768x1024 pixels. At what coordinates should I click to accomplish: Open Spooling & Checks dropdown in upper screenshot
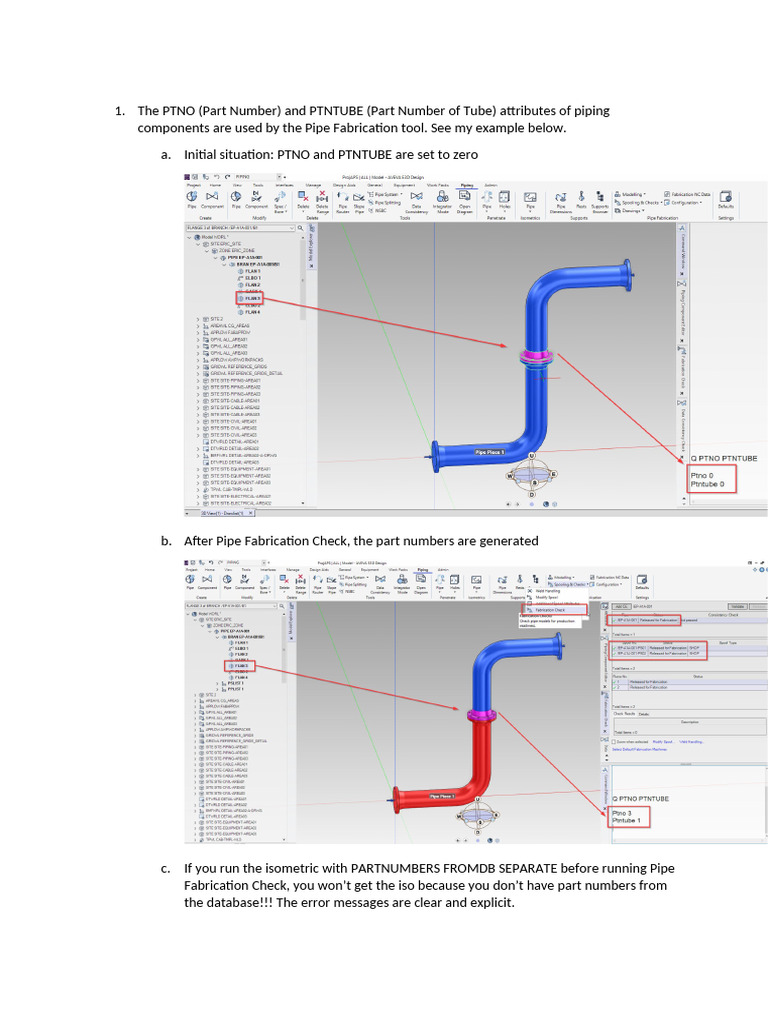pyautogui.click(x=638, y=202)
